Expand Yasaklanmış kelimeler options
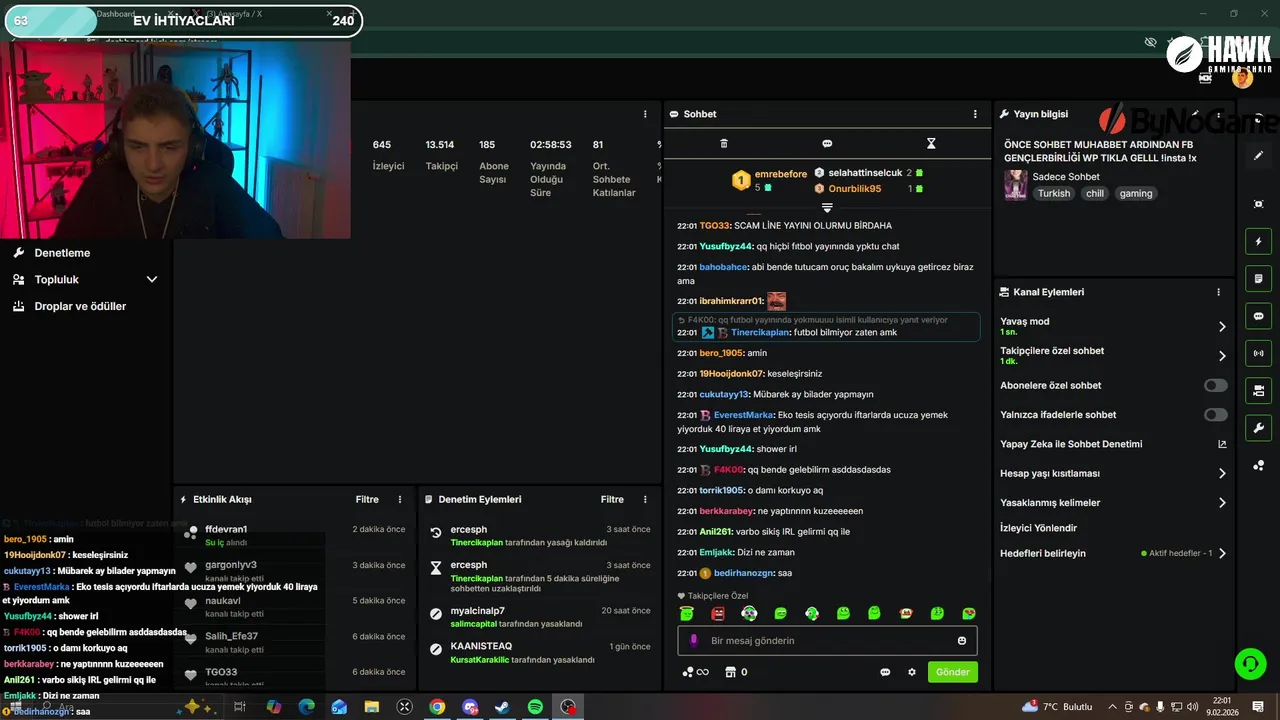Viewport: 1280px width, 720px height. 1222,503
